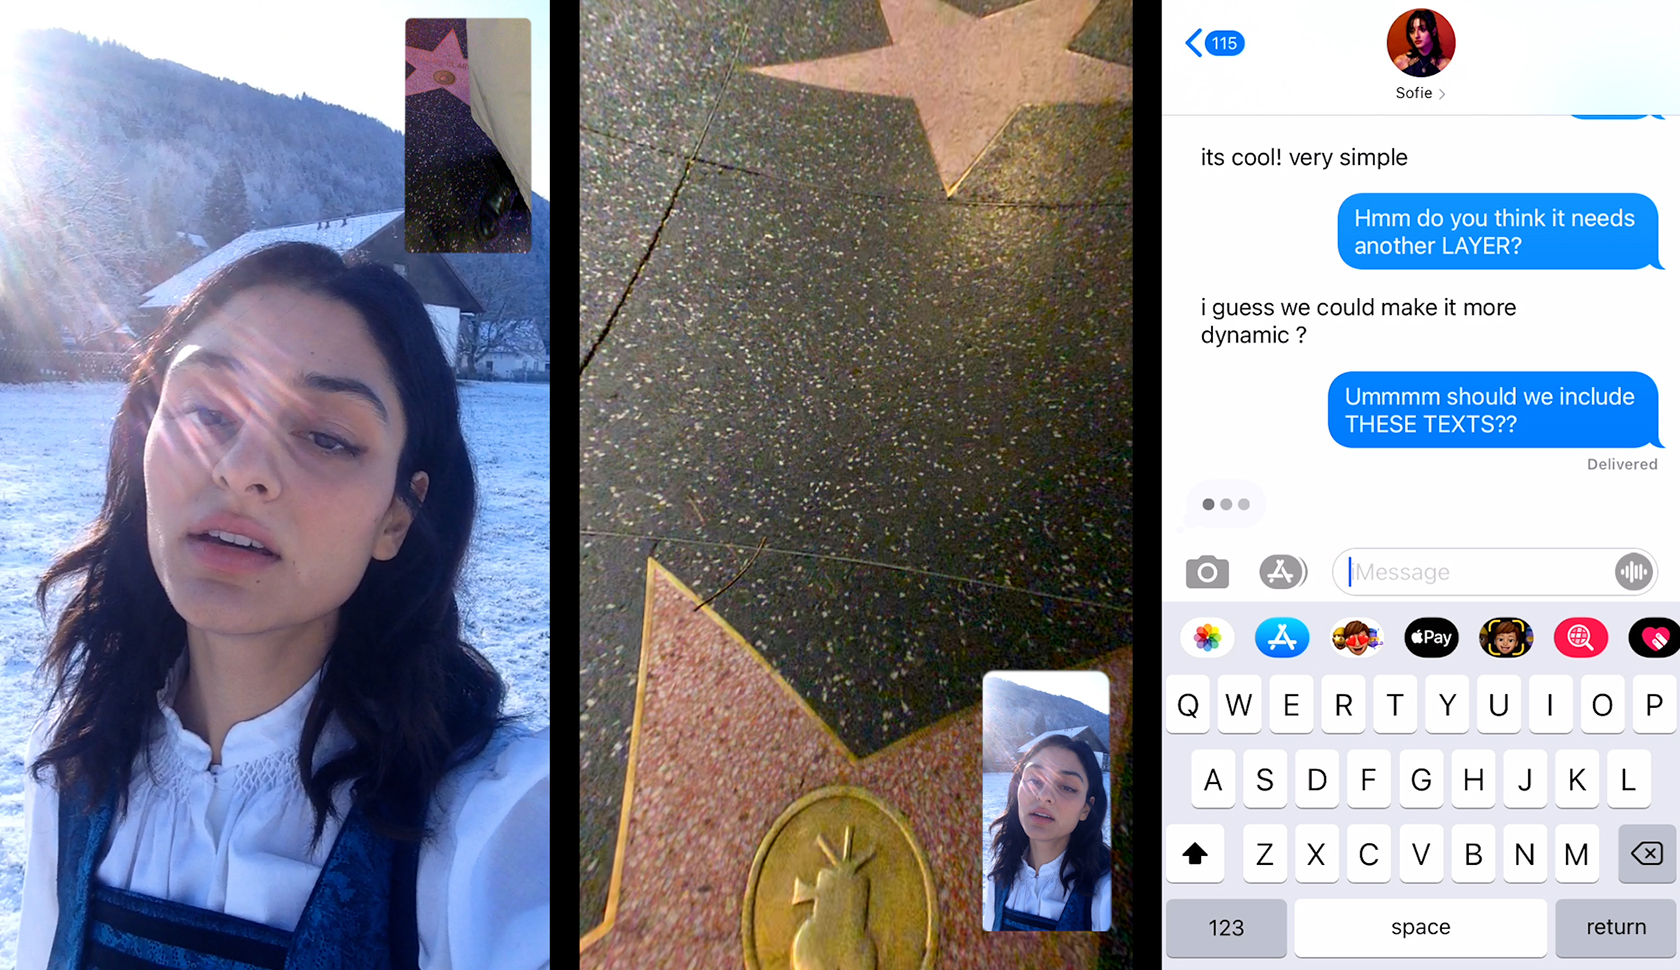The height and width of the screenshot is (970, 1680).
Task: Go back using the 115 back arrow
Action: (x=1214, y=43)
